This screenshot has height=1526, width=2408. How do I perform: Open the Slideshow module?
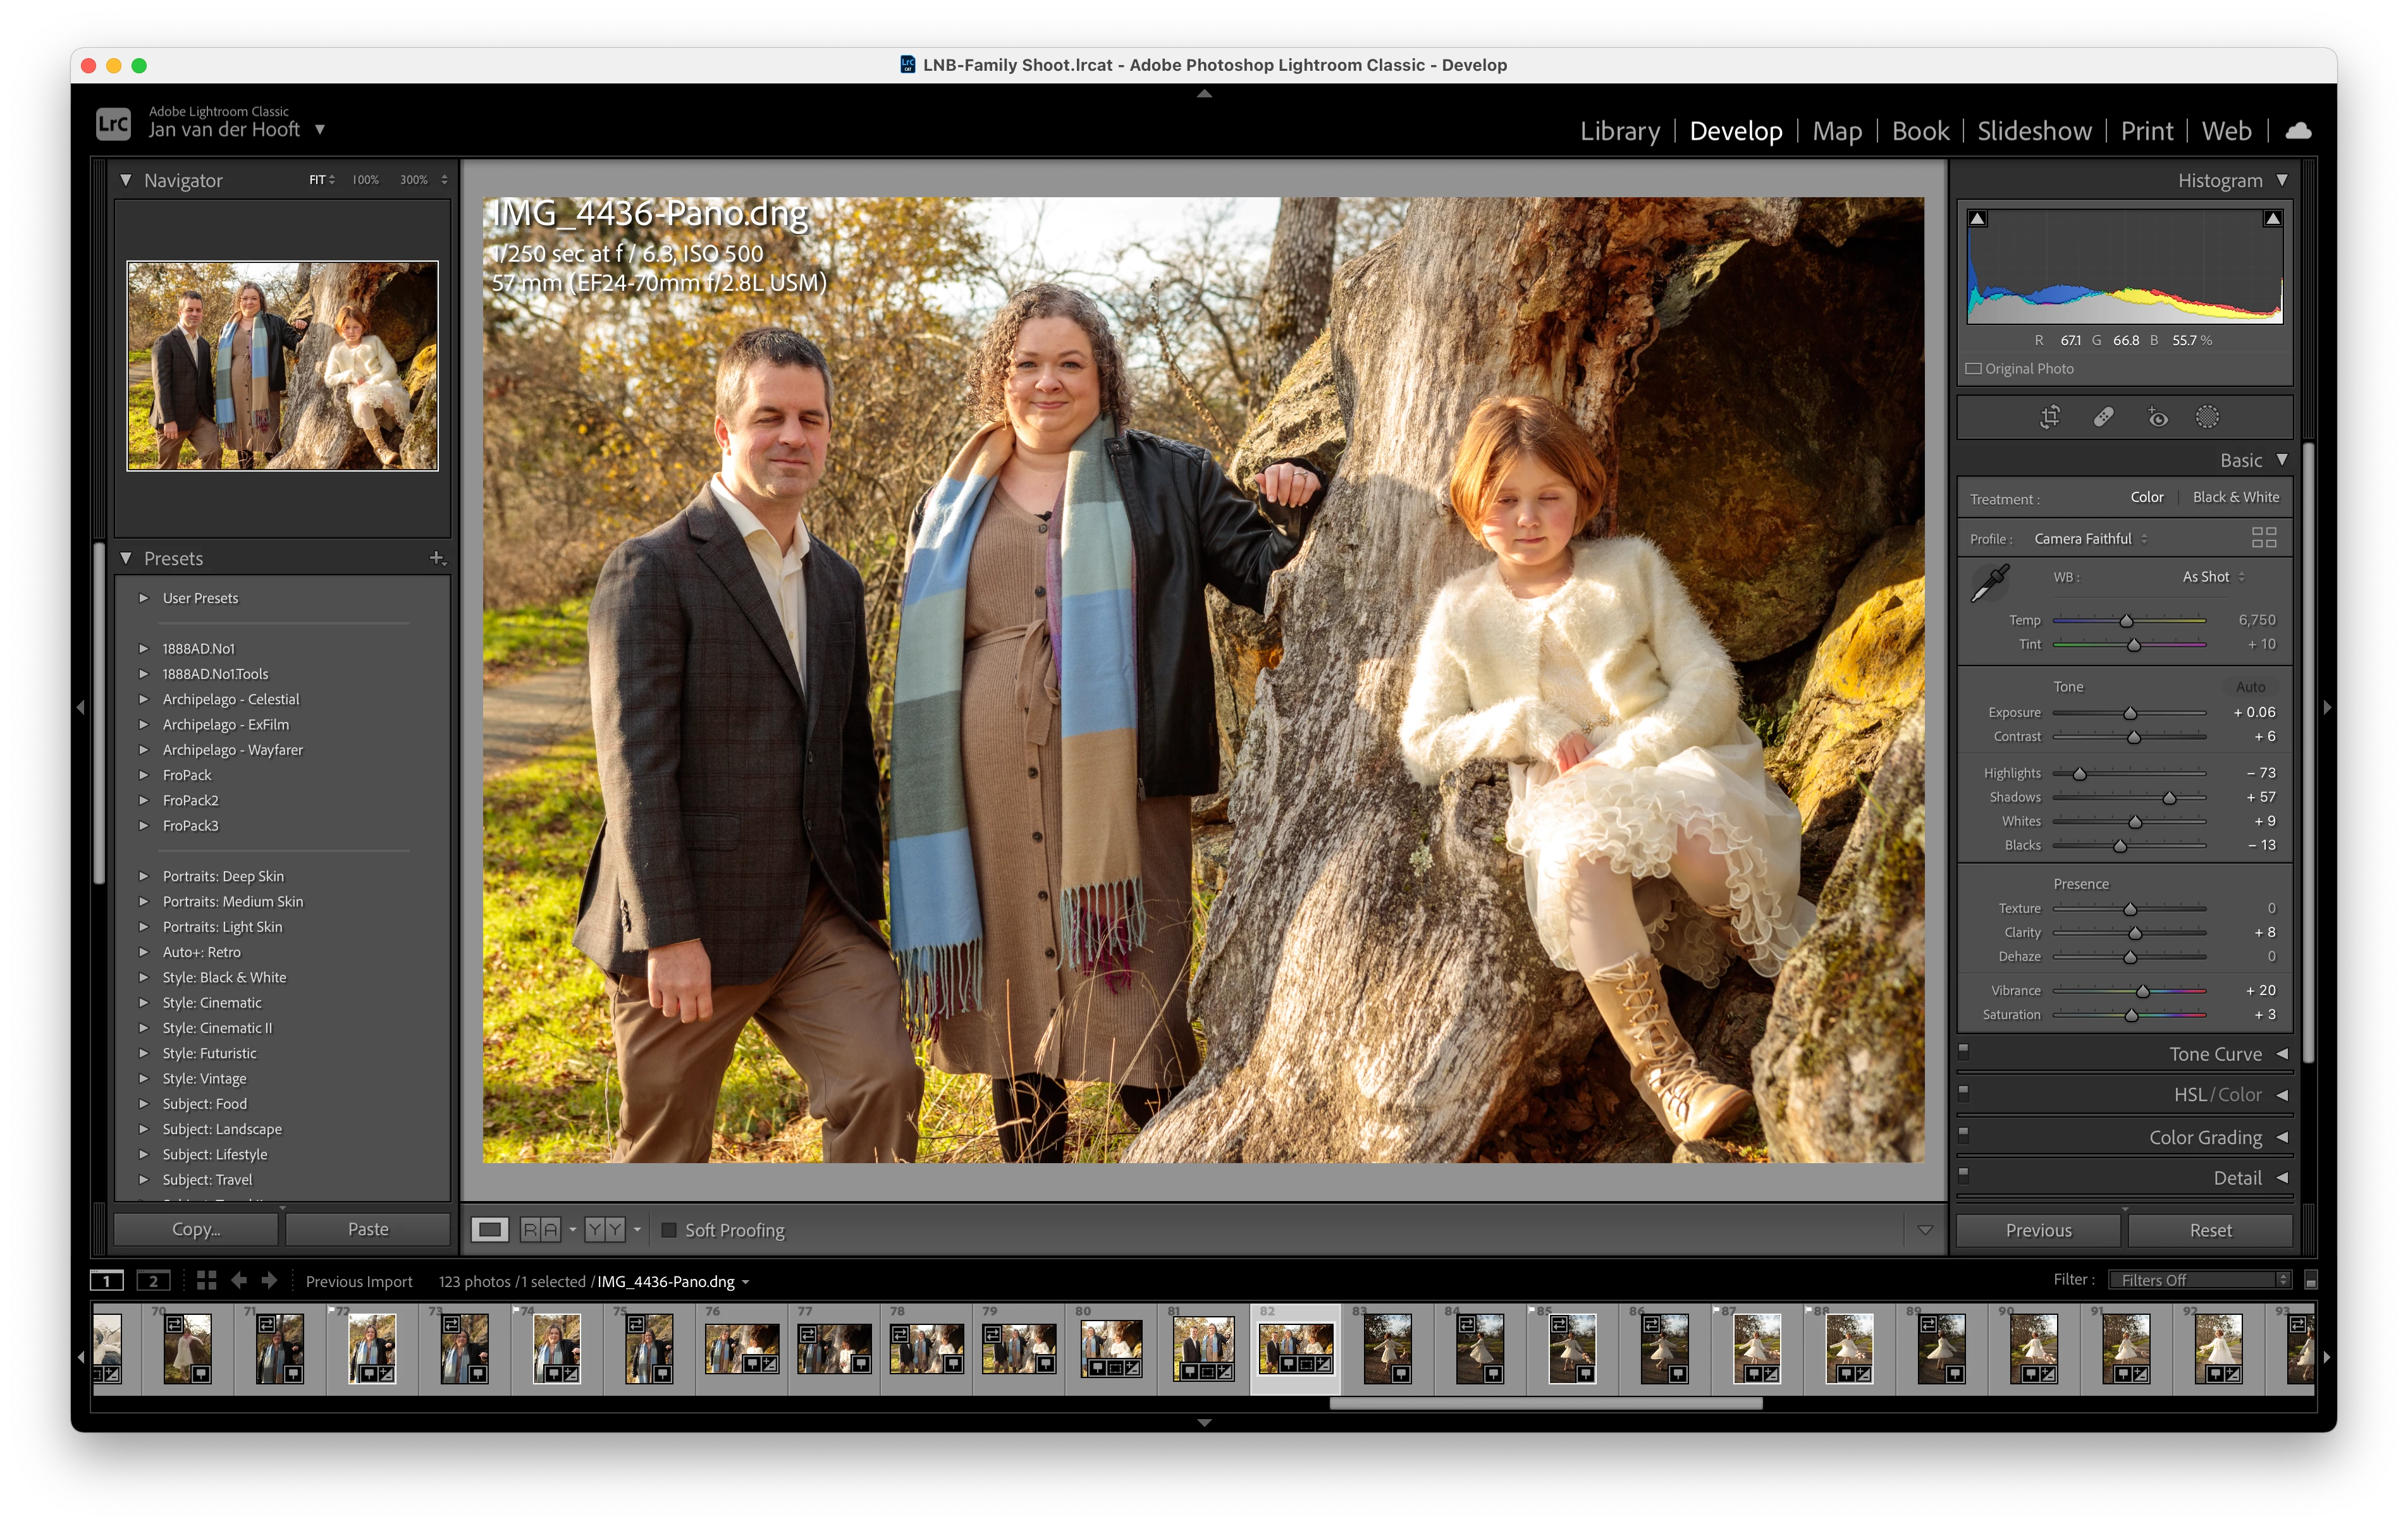(2033, 131)
